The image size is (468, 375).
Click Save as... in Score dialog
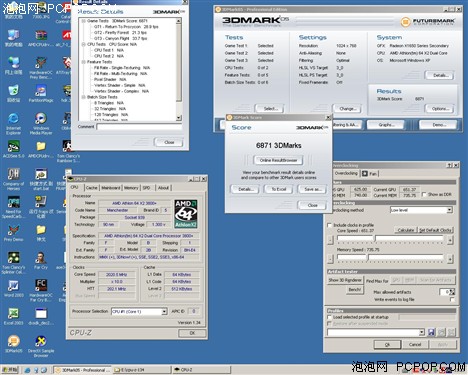(312, 189)
